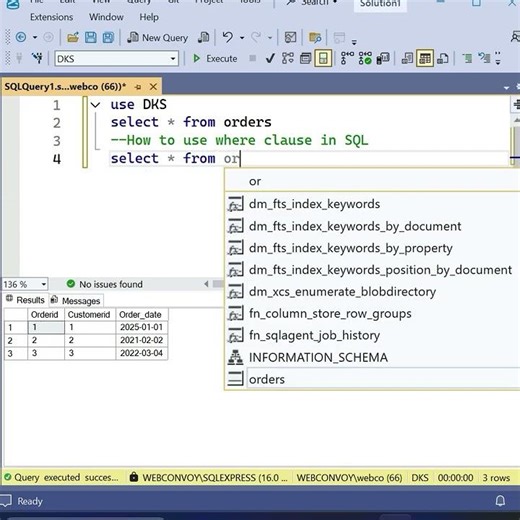Choose dm_fts_index_keywords_position_by_document suggestion
Screen dimensions: 520x520
pyautogui.click(x=373, y=270)
